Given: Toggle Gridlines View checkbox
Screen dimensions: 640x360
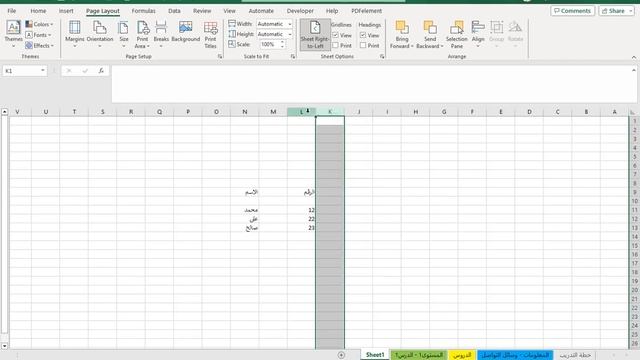Looking at the screenshot, I should tap(336, 36).
